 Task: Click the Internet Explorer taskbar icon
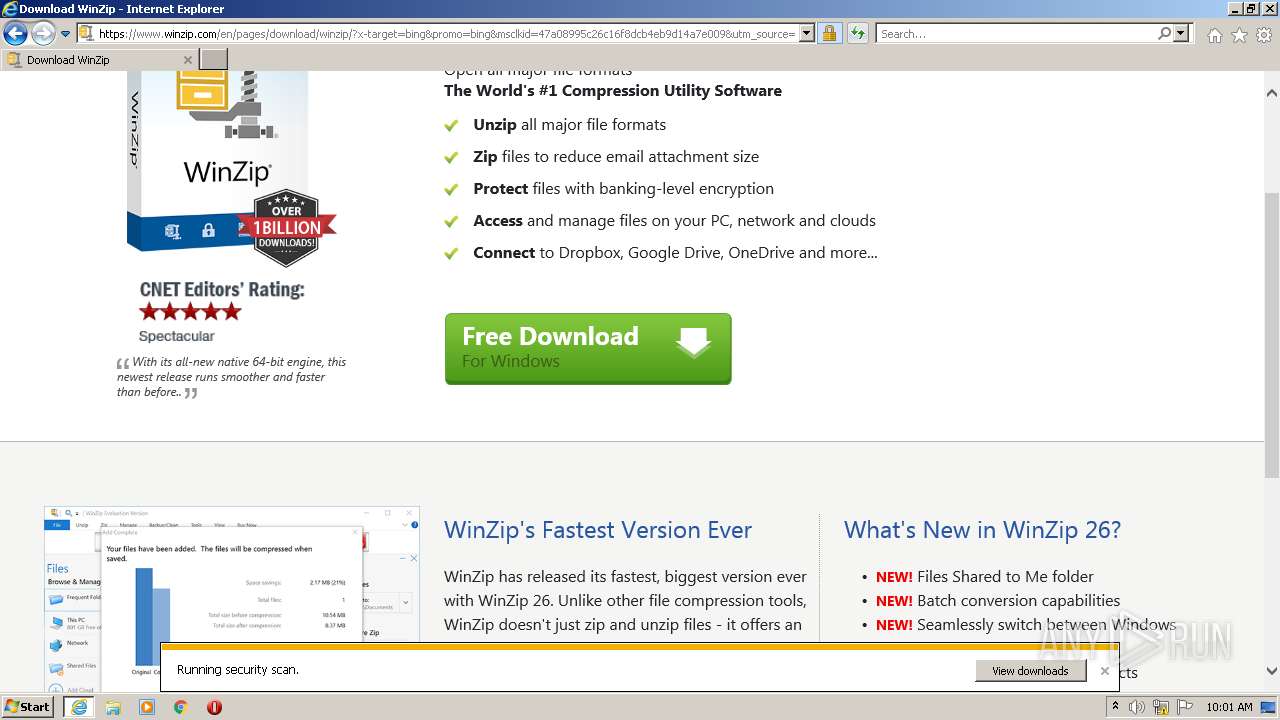coord(79,707)
